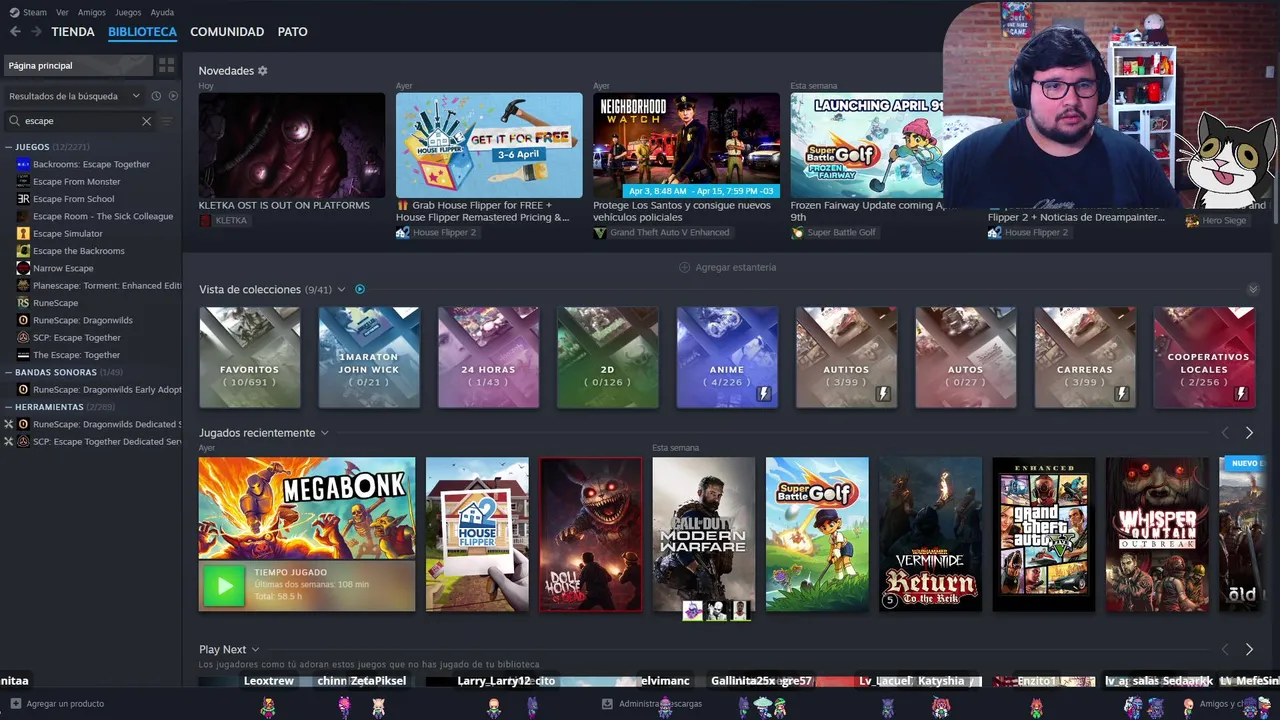
Task: Open the Resultados de la búsqueda dropdown
Action: tap(73, 96)
